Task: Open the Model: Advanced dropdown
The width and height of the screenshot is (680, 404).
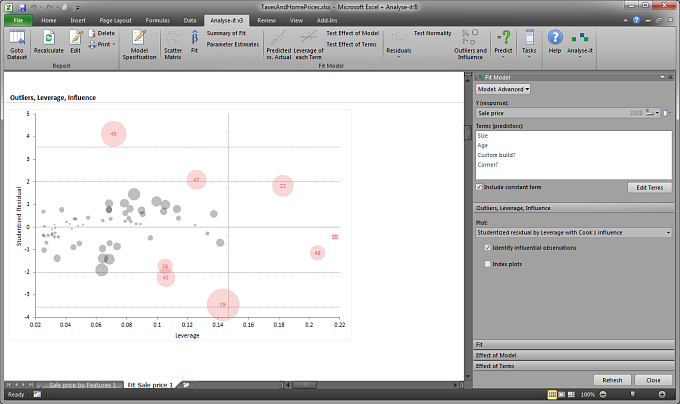Action: 503,89
